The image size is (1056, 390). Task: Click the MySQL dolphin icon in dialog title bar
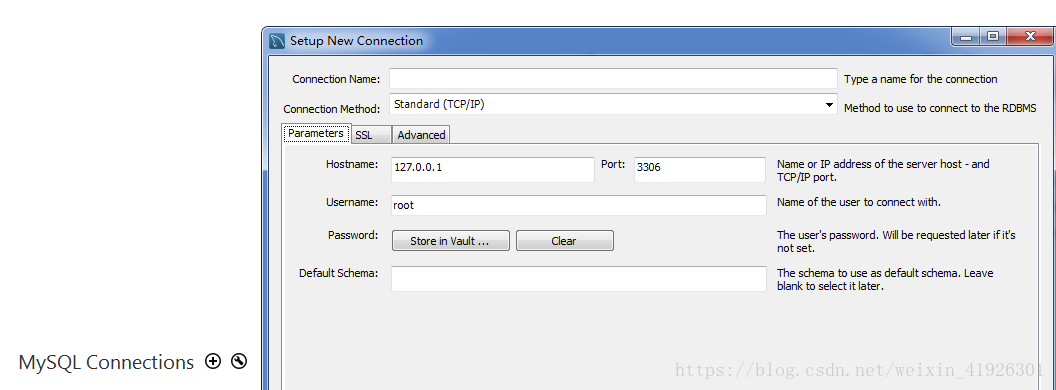coord(277,40)
